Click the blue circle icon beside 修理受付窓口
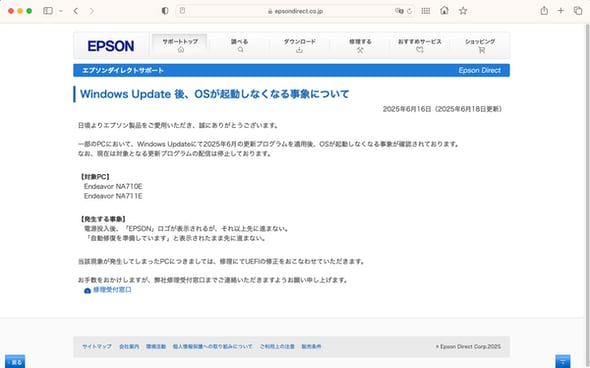Image resolution: width=590 pixels, height=368 pixels. click(87, 290)
